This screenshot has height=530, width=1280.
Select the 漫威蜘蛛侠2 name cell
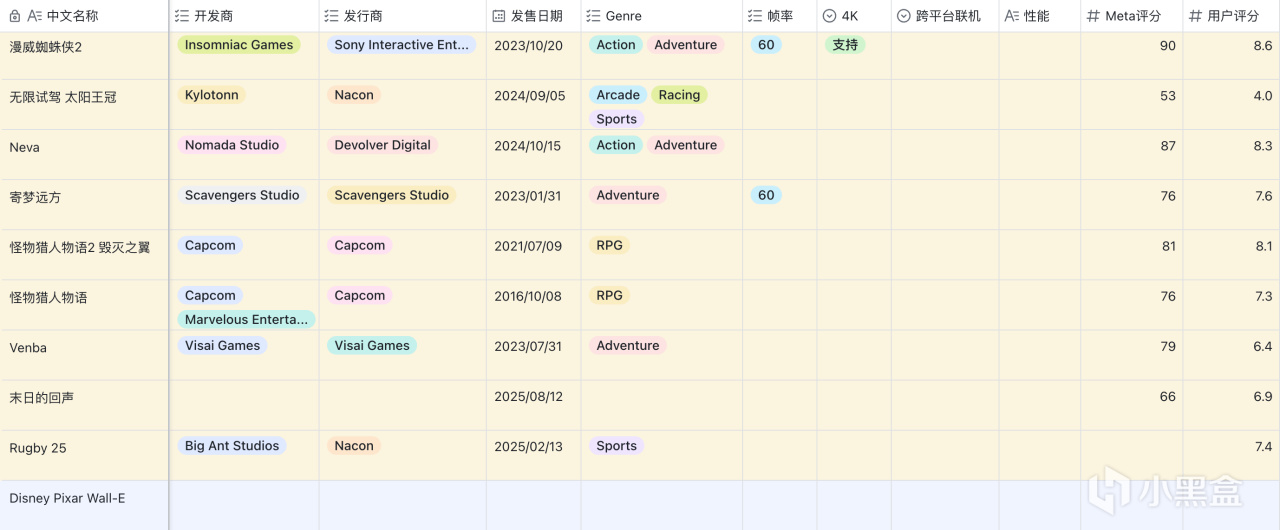84,55
